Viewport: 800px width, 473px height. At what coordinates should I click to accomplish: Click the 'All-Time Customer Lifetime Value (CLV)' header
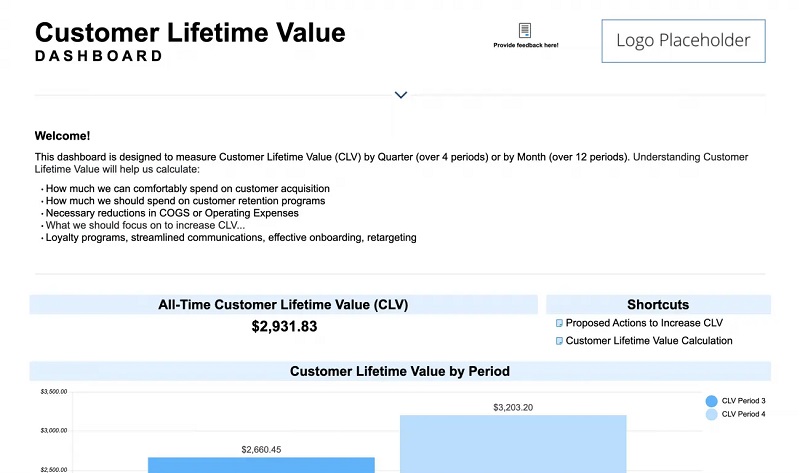point(283,305)
